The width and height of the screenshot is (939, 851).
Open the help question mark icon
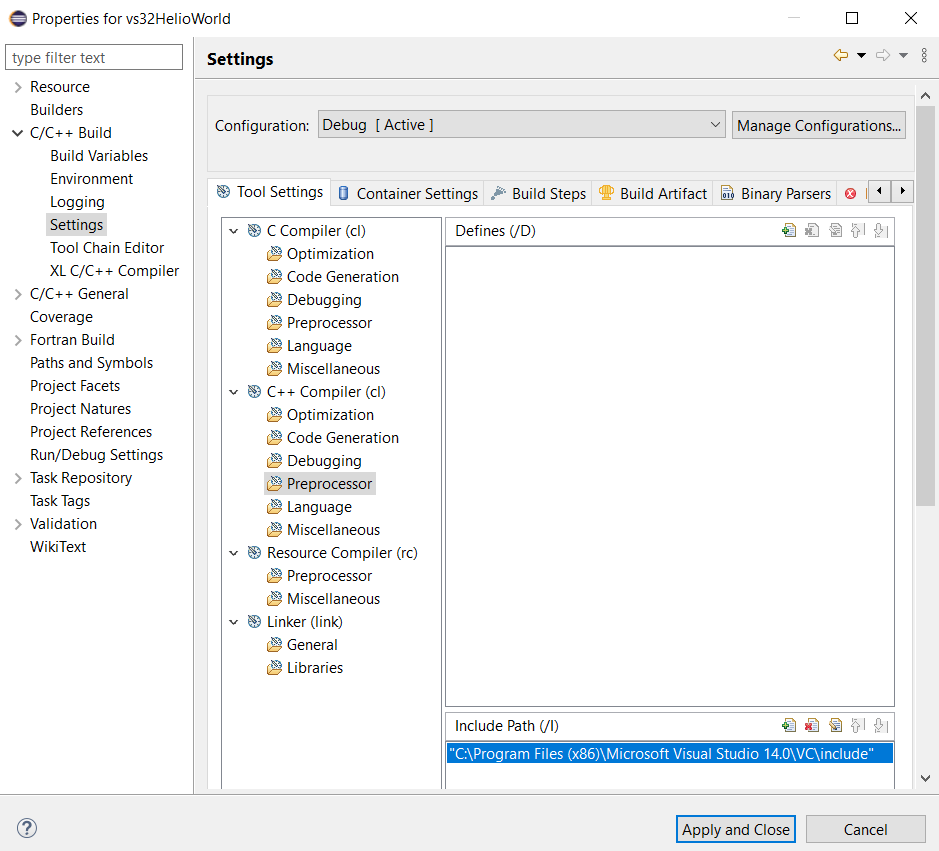27,828
